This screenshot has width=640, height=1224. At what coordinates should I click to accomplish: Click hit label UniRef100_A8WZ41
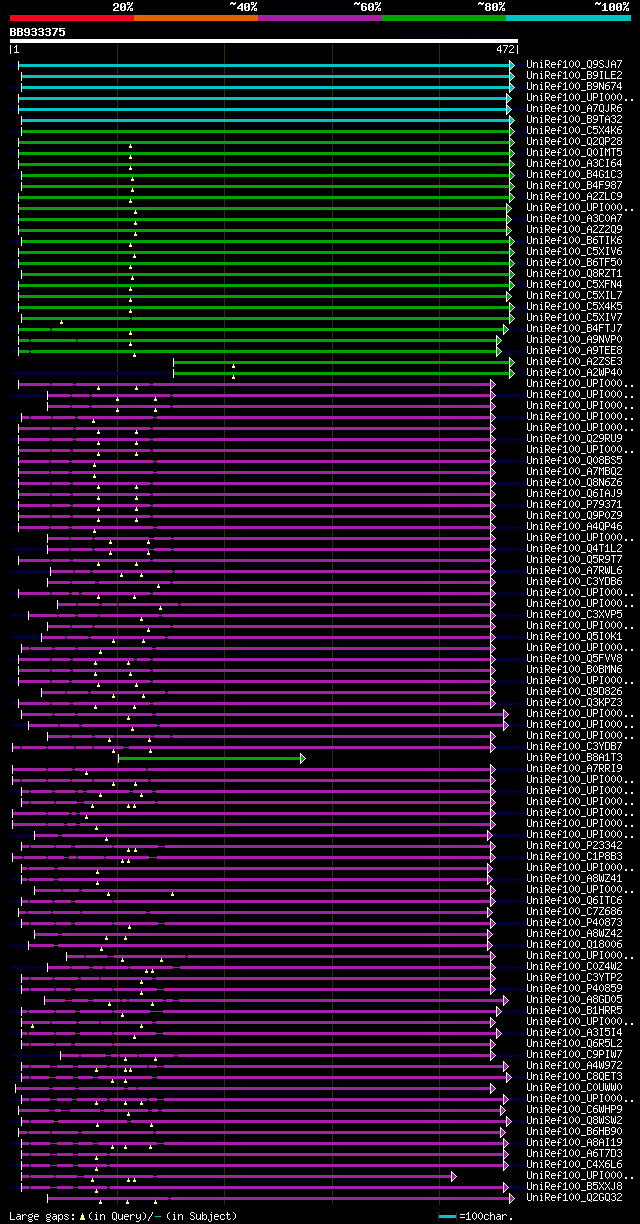pos(574,879)
